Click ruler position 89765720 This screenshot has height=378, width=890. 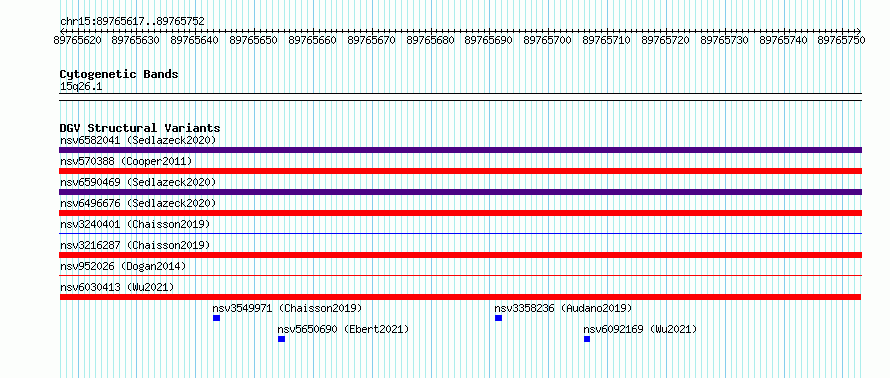pyautogui.click(x=666, y=40)
